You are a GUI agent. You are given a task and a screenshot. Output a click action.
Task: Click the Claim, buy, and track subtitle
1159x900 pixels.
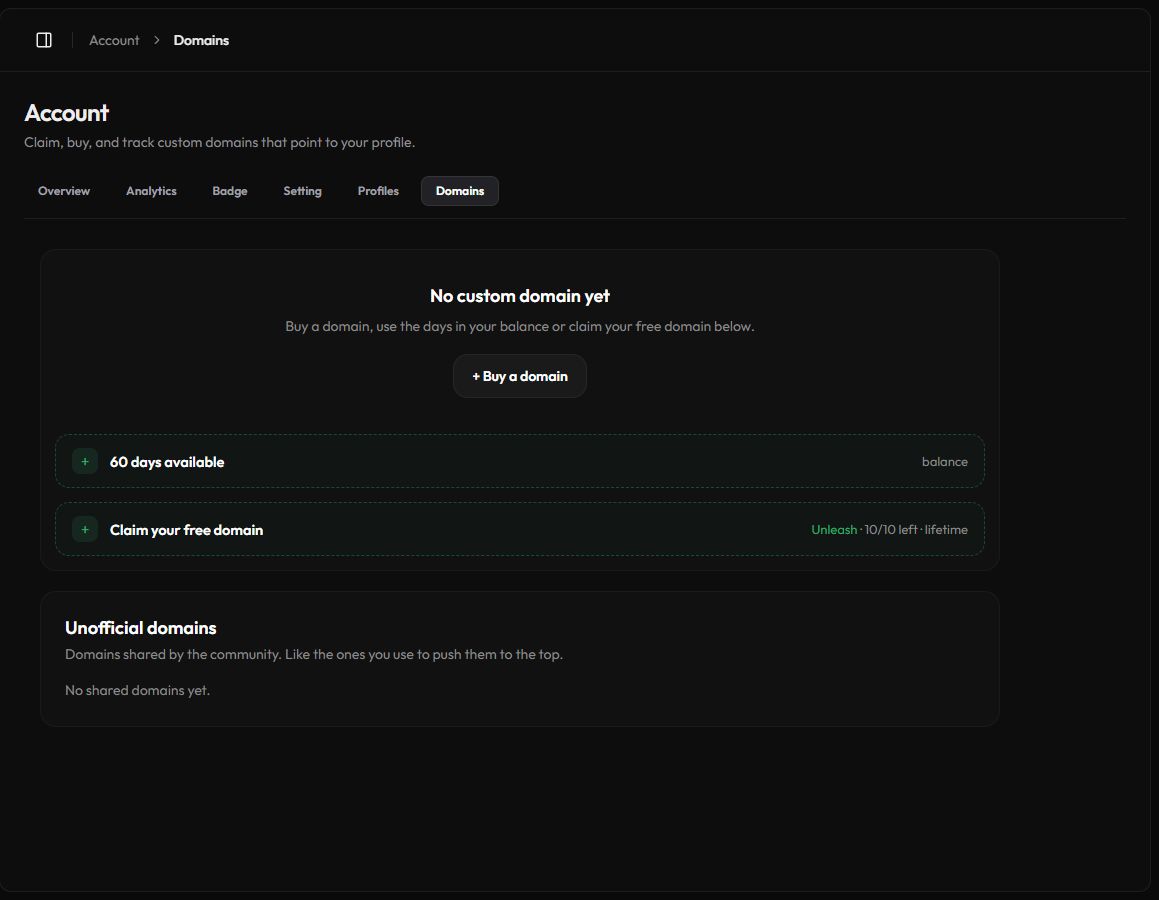(x=220, y=142)
